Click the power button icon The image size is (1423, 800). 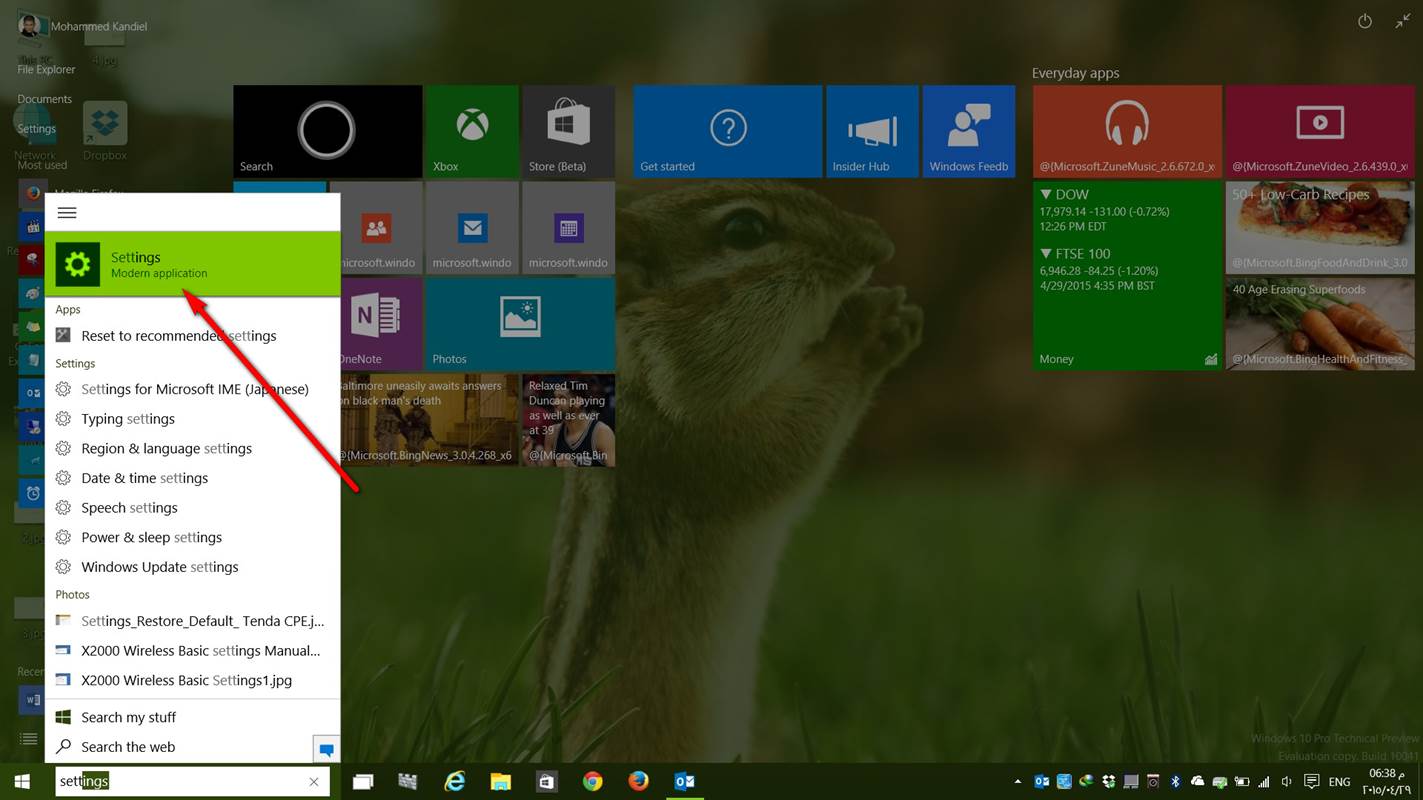pyautogui.click(x=1365, y=21)
